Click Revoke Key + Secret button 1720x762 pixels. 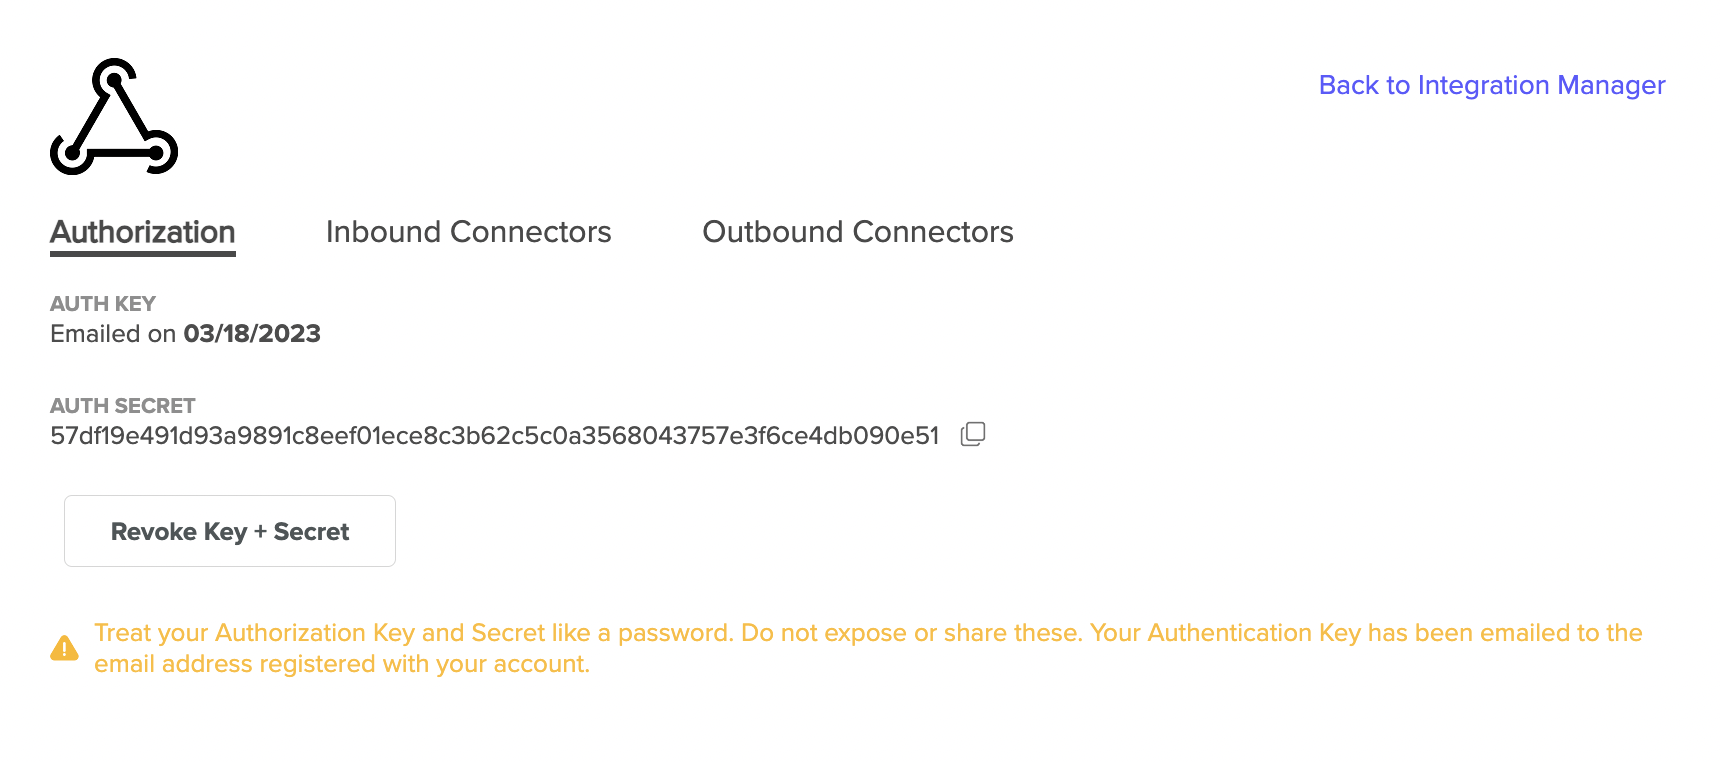(230, 531)
